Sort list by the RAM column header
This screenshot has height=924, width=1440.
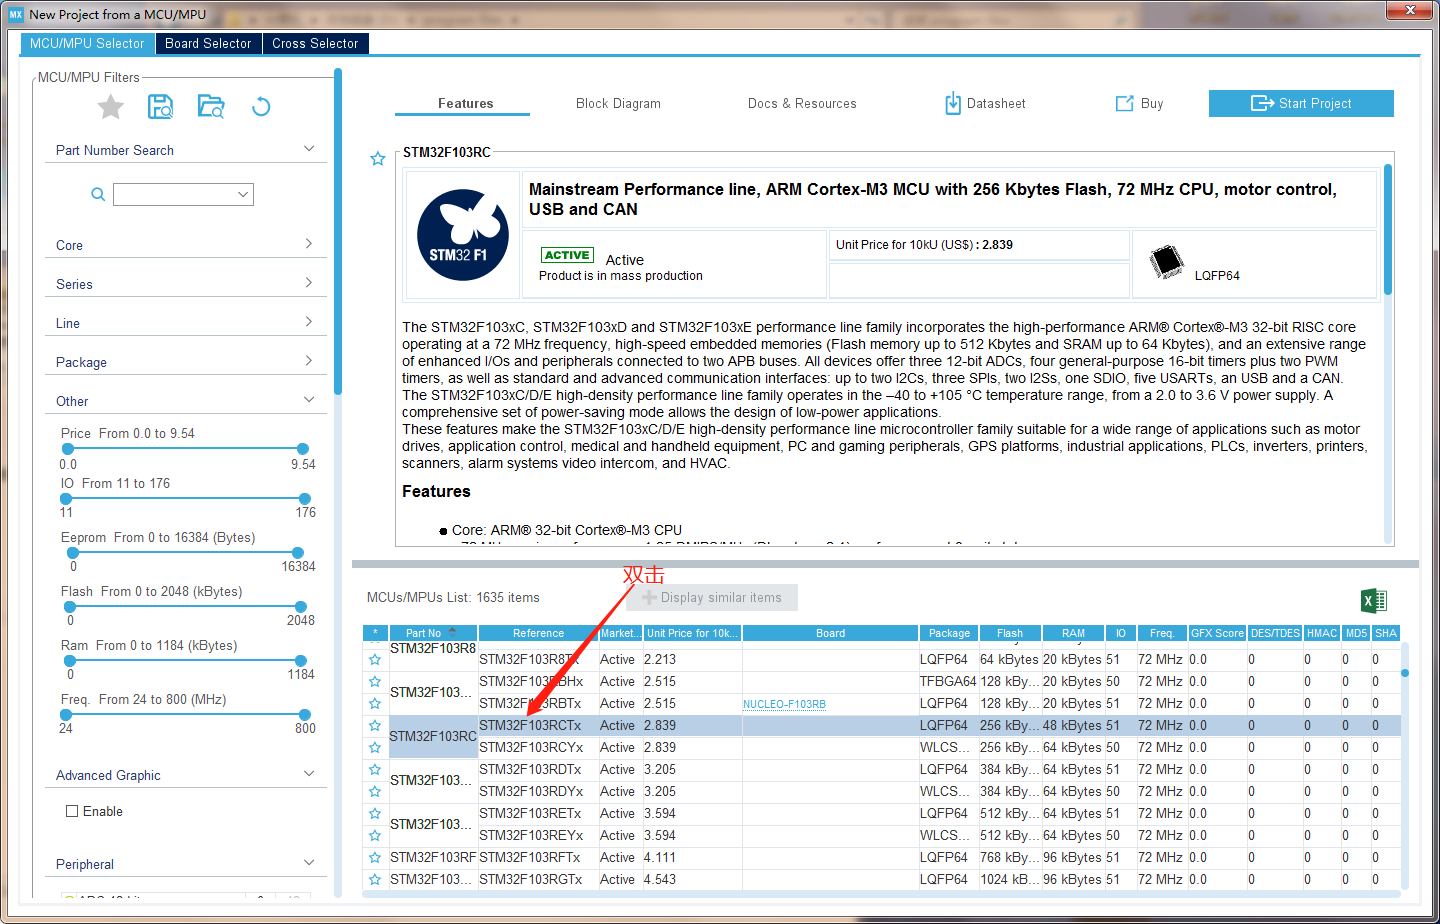pos(1073,633)
